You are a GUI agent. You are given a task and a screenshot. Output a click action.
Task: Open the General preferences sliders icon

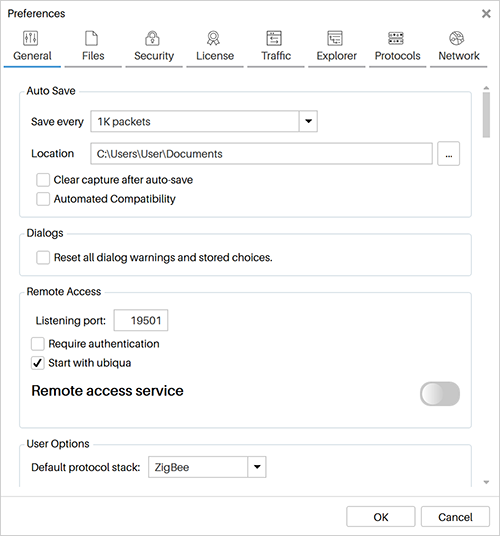31,38
